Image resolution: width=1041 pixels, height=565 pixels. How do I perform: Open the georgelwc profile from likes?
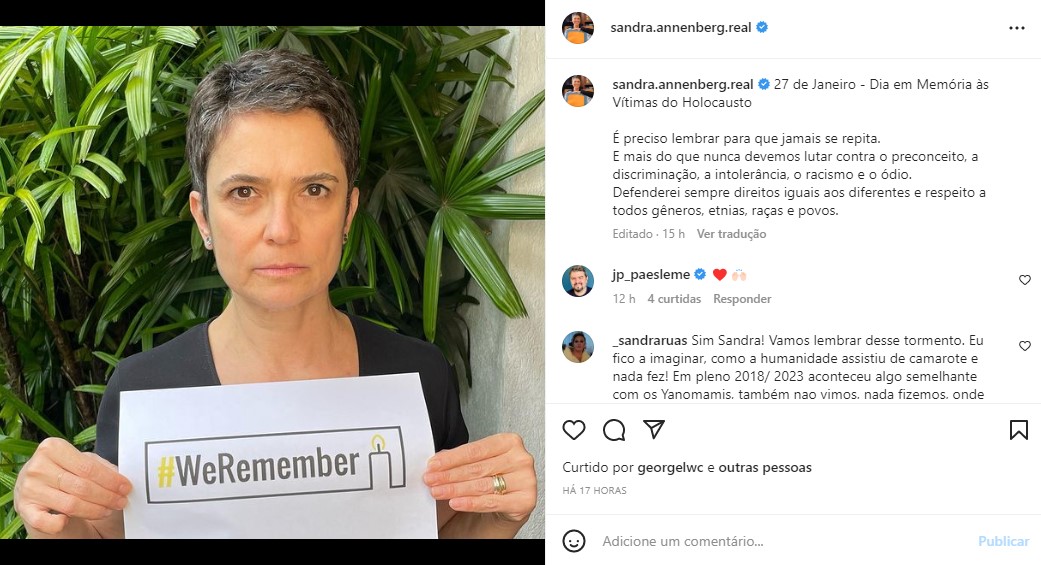tap(671, 467)
